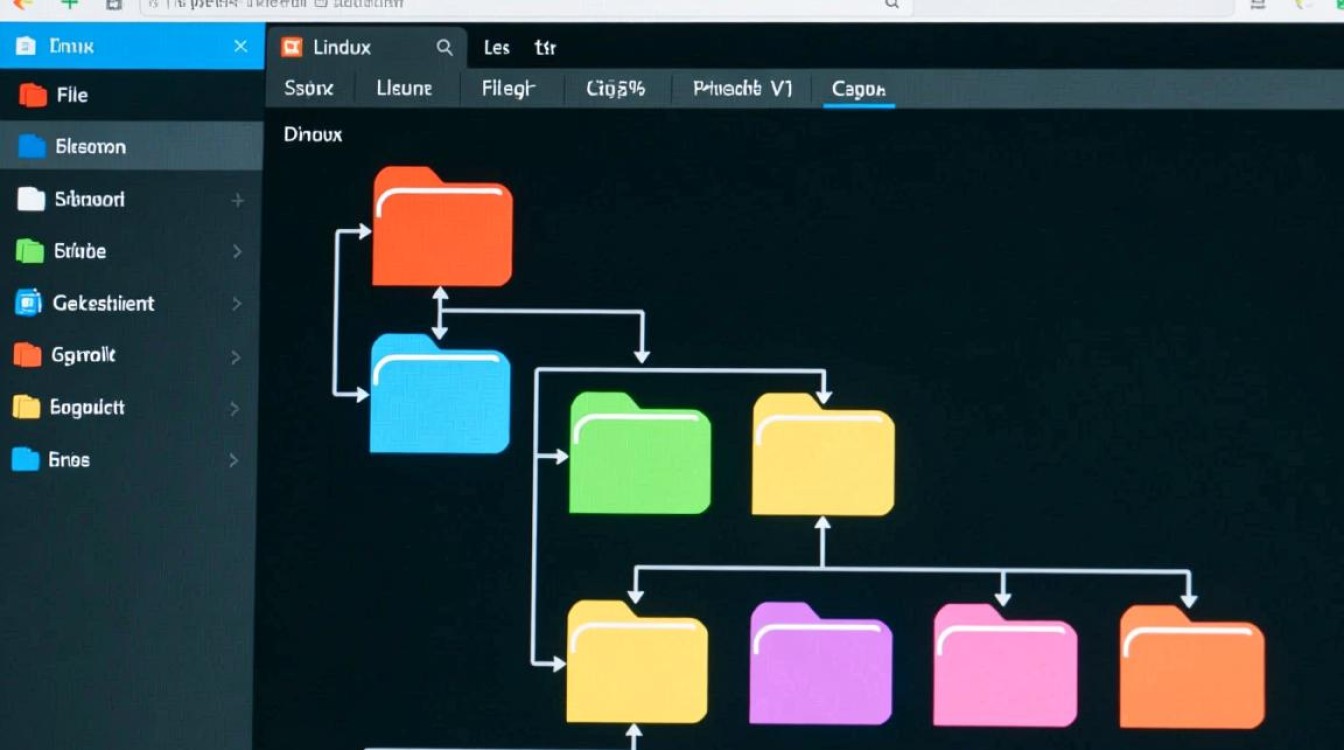The image size is (1344, 750).
Task: Click the red folder at top of diagram
Action: 442,228
